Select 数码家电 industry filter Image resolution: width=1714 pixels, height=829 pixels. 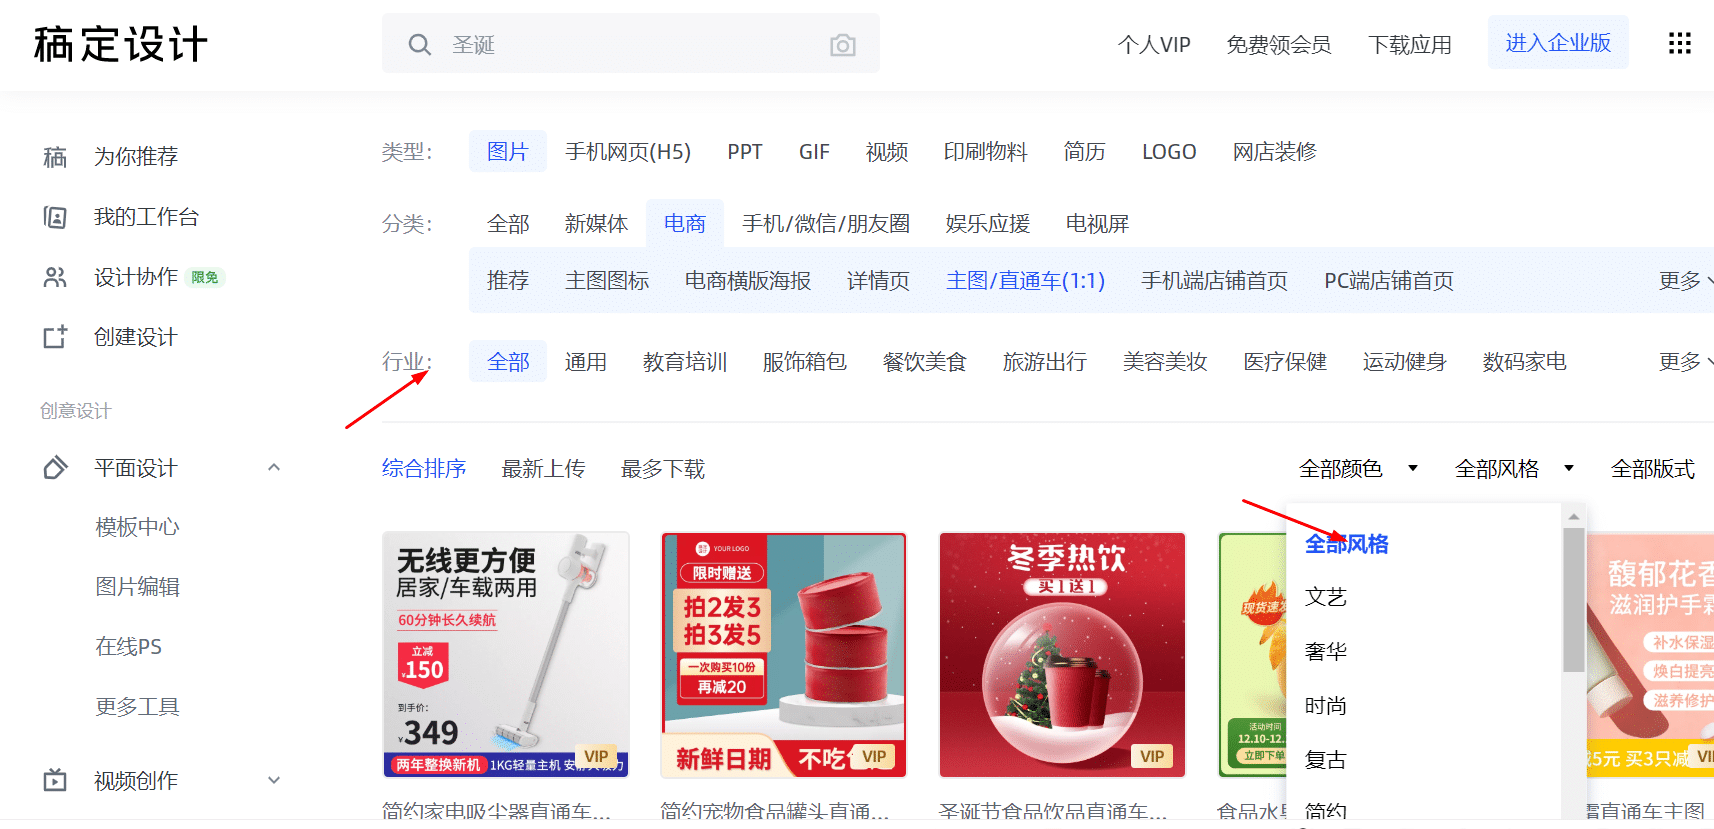(1525, 362)
